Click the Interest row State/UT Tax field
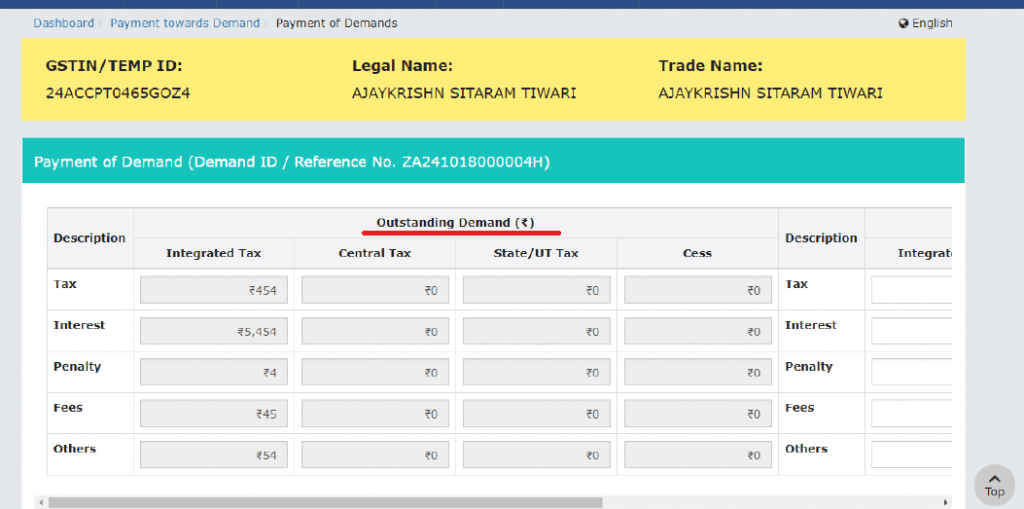Screen dimensions: 1024x509 coord(537,331)
